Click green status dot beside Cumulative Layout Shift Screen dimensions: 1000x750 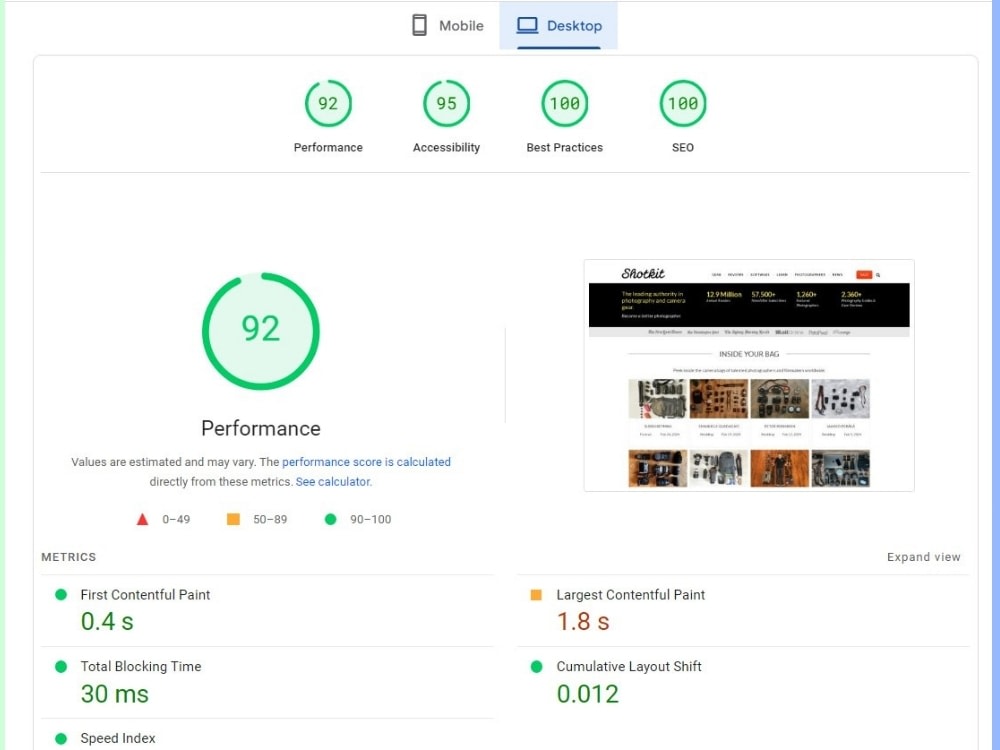pyautogui.click(x=536, y=666)
